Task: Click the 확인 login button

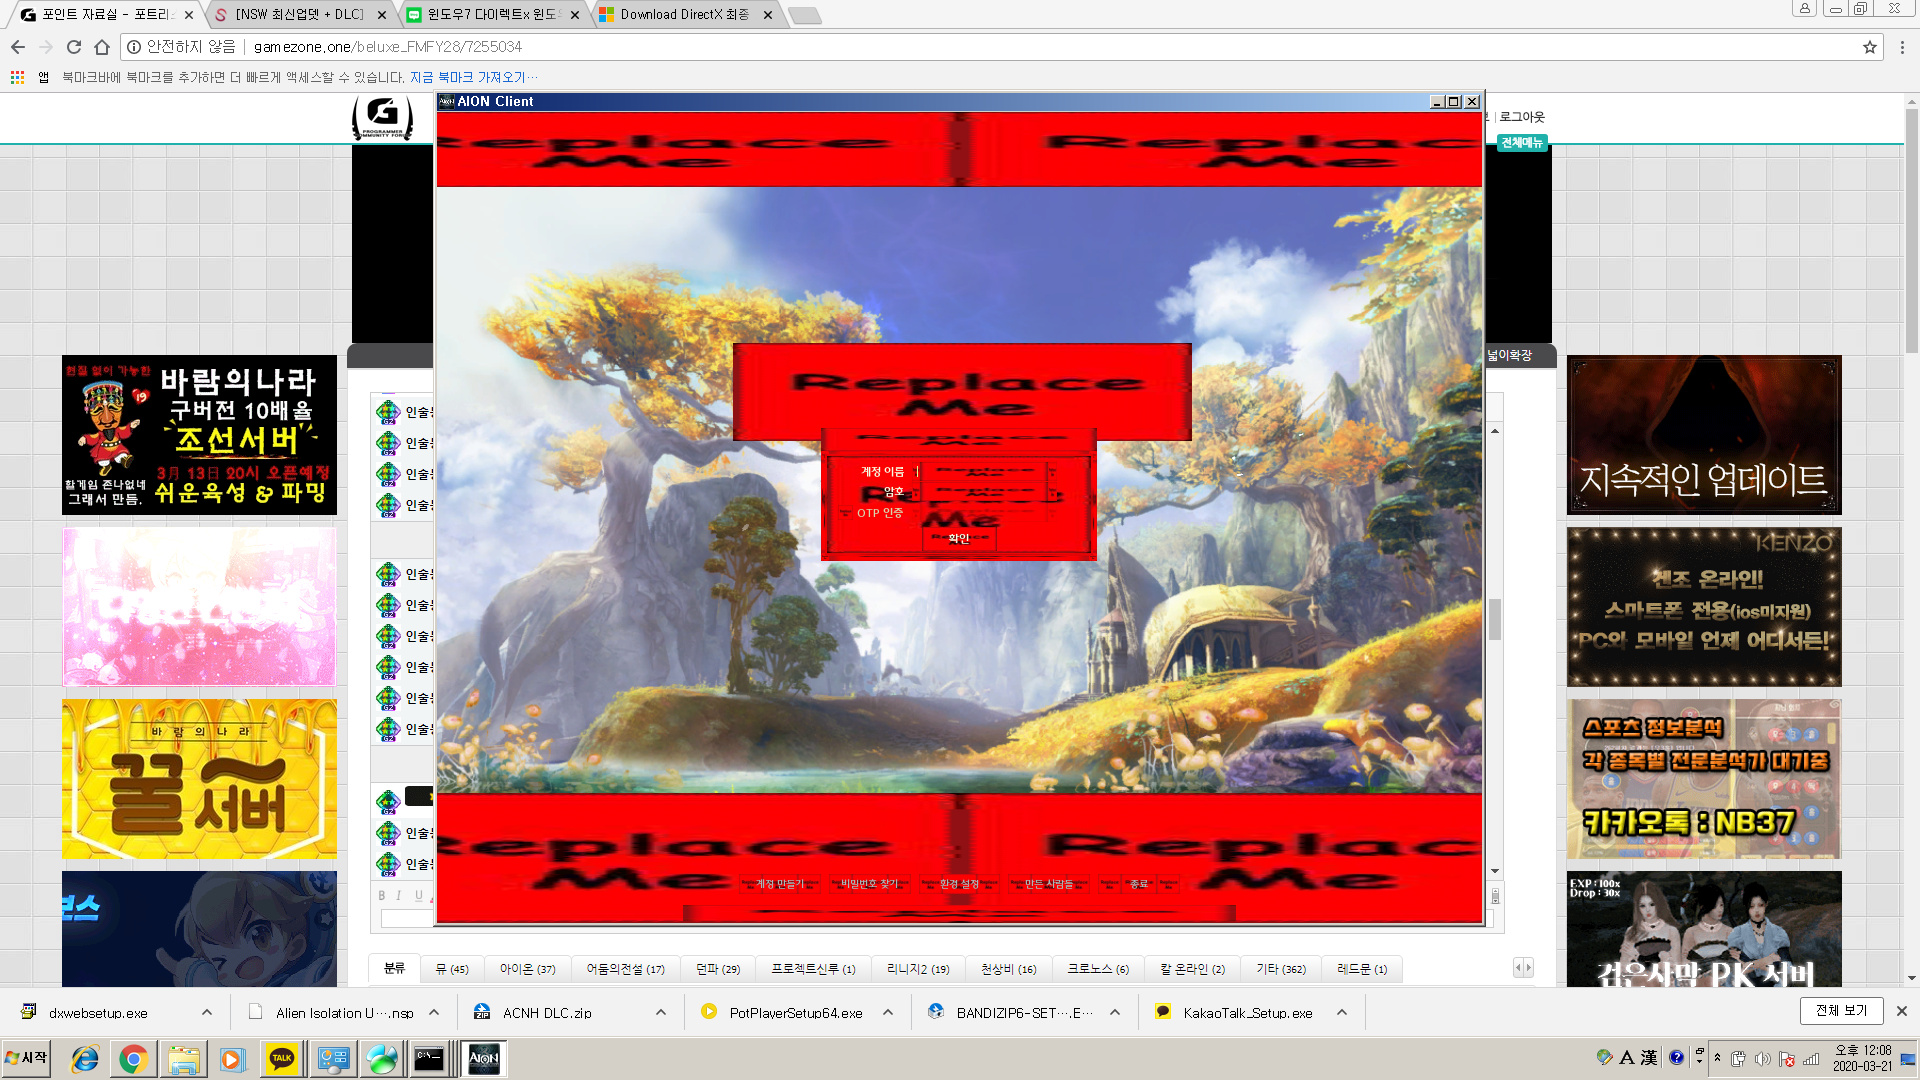Action: [958, 539]
